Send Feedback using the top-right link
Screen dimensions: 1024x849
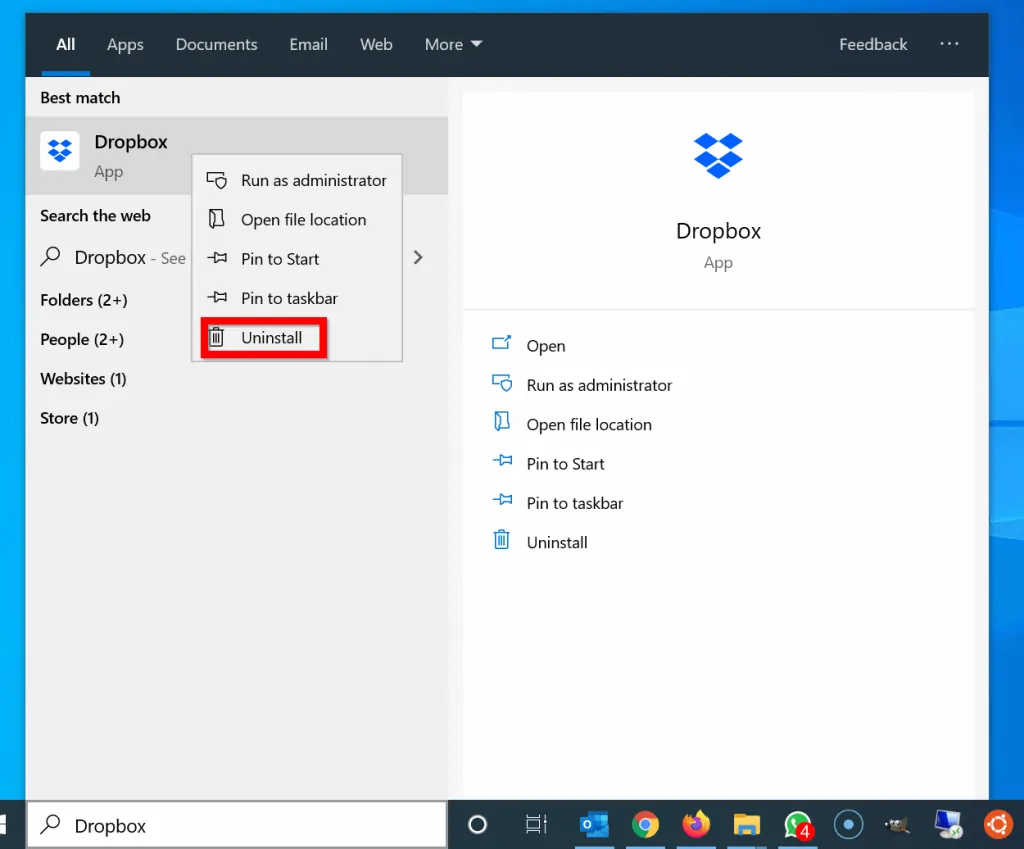(x=872, y=44)
